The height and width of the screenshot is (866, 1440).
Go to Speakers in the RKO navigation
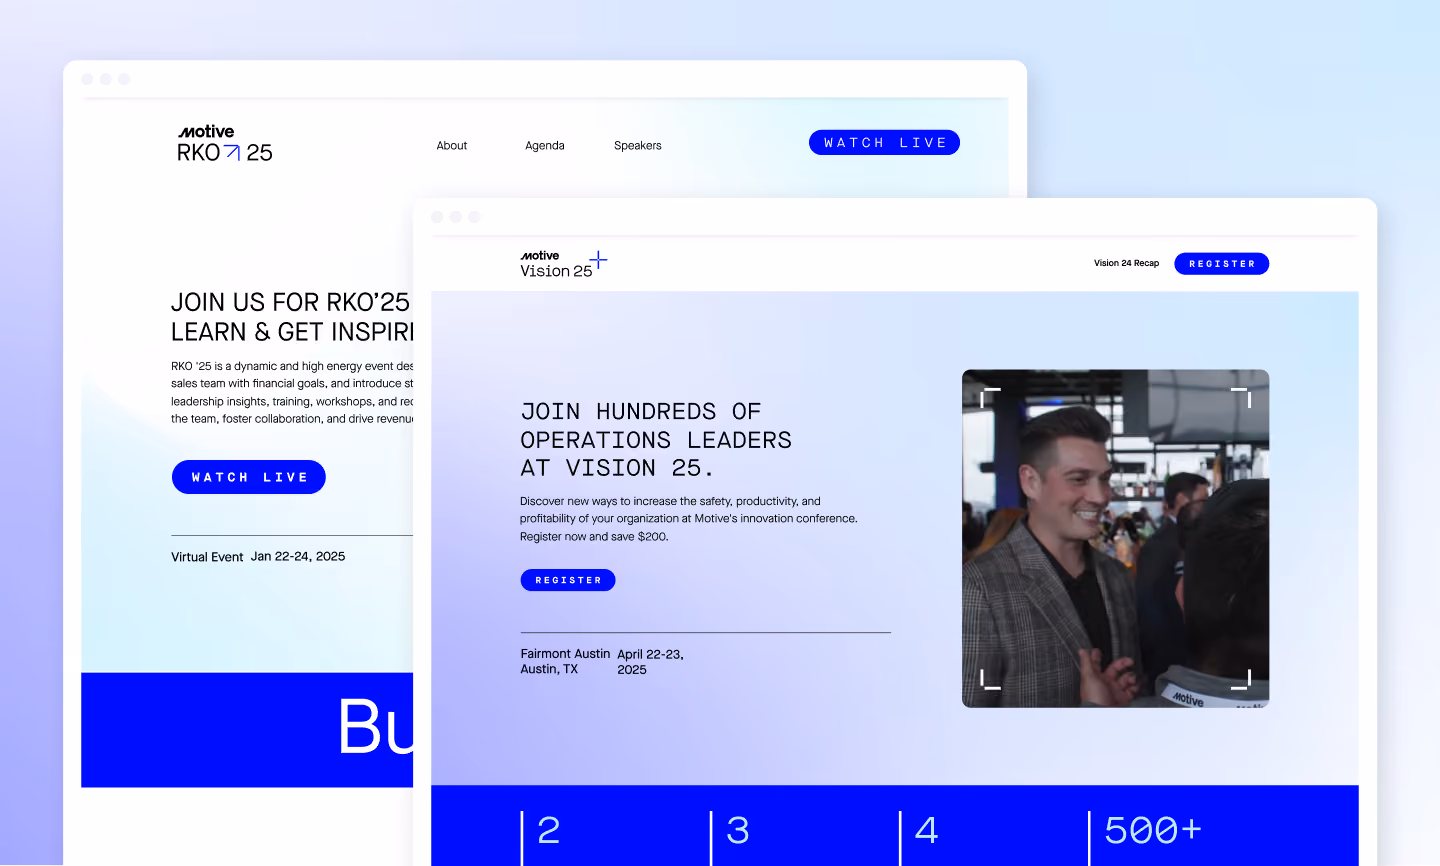638,146
